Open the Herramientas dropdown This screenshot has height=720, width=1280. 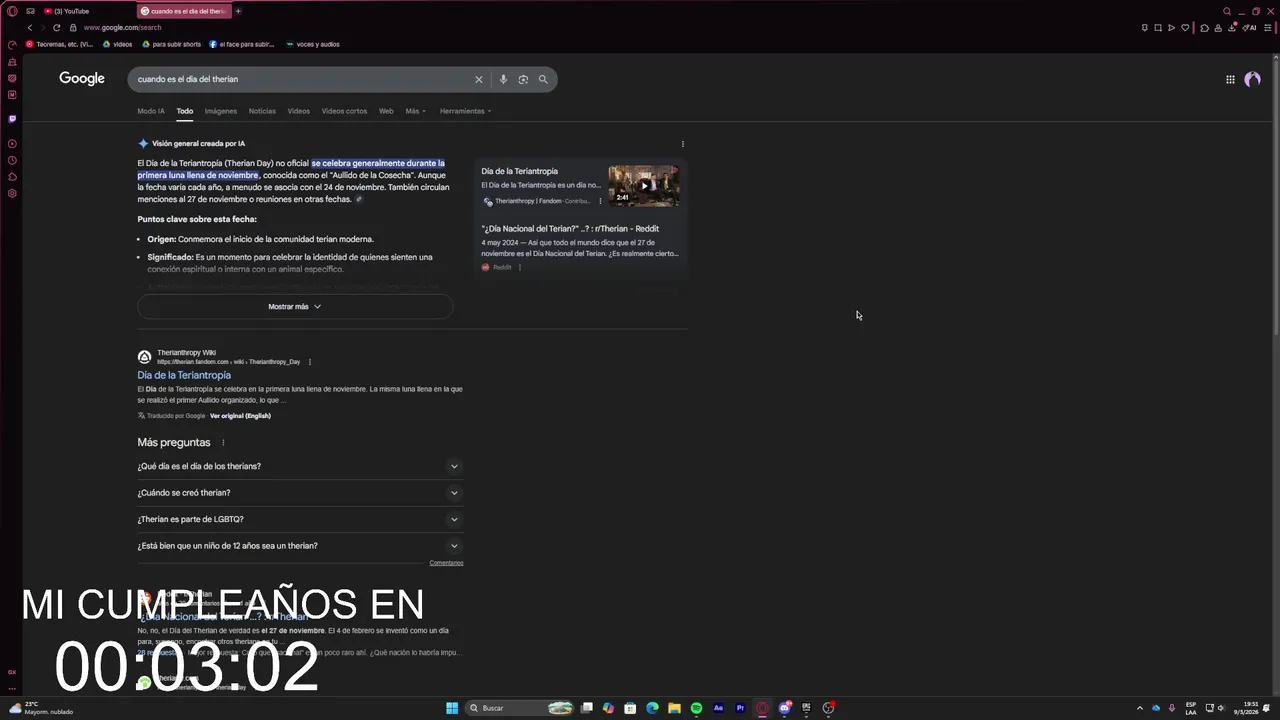click(x=465, y=111)
